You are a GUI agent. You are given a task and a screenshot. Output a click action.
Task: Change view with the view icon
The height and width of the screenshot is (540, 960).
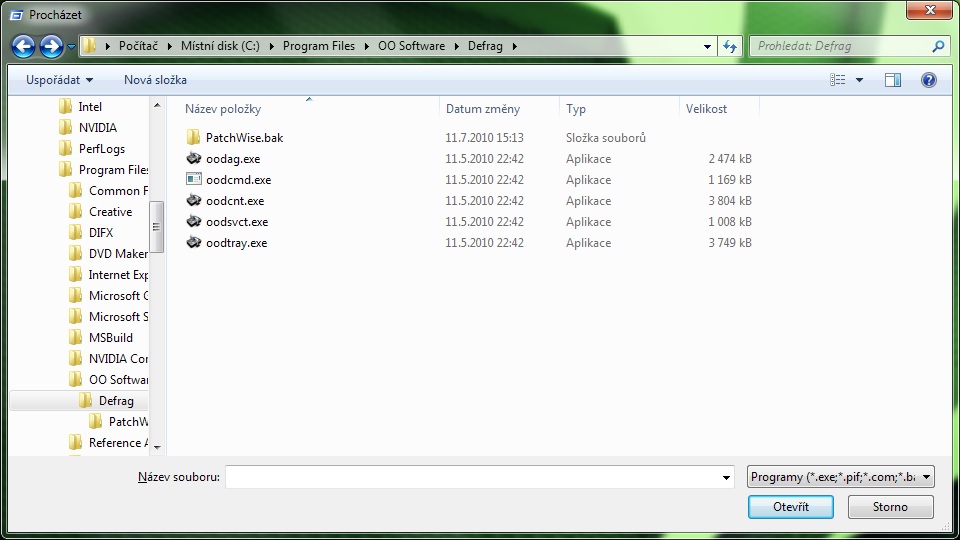pos(838,80)
